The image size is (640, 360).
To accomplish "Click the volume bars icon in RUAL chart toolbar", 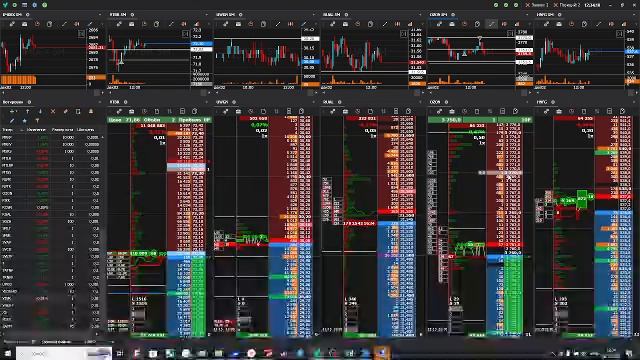I will click(x=410, y=24).
